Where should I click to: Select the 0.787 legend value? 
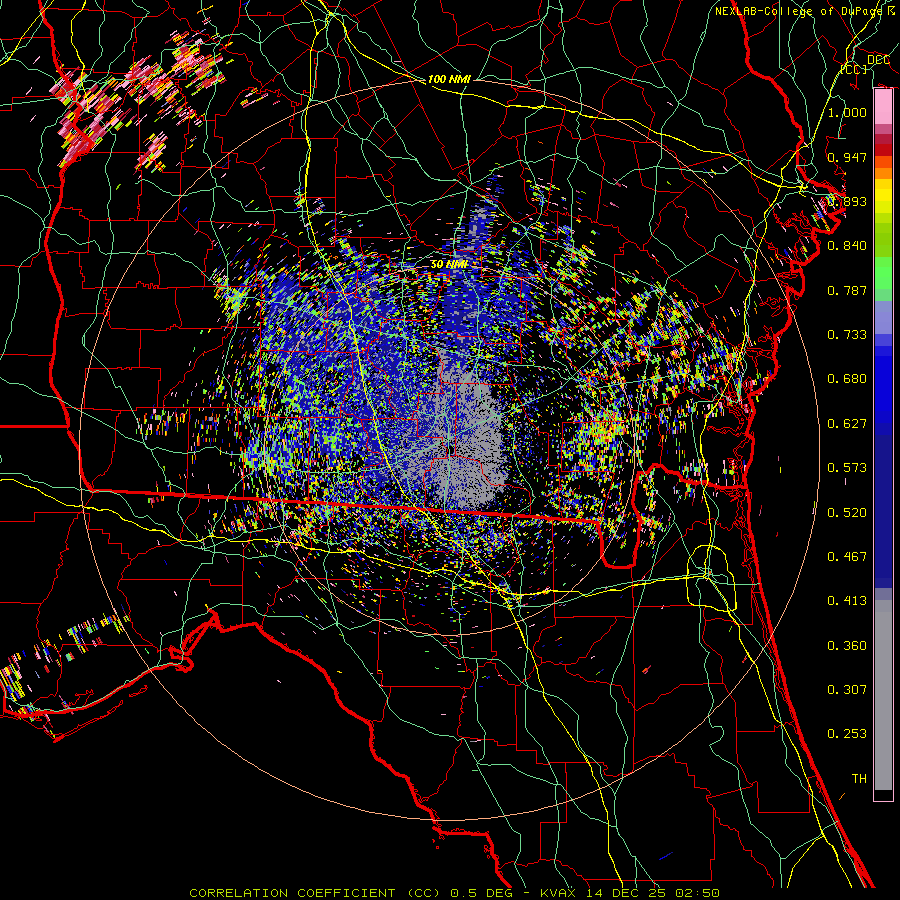tap(847, 290)
